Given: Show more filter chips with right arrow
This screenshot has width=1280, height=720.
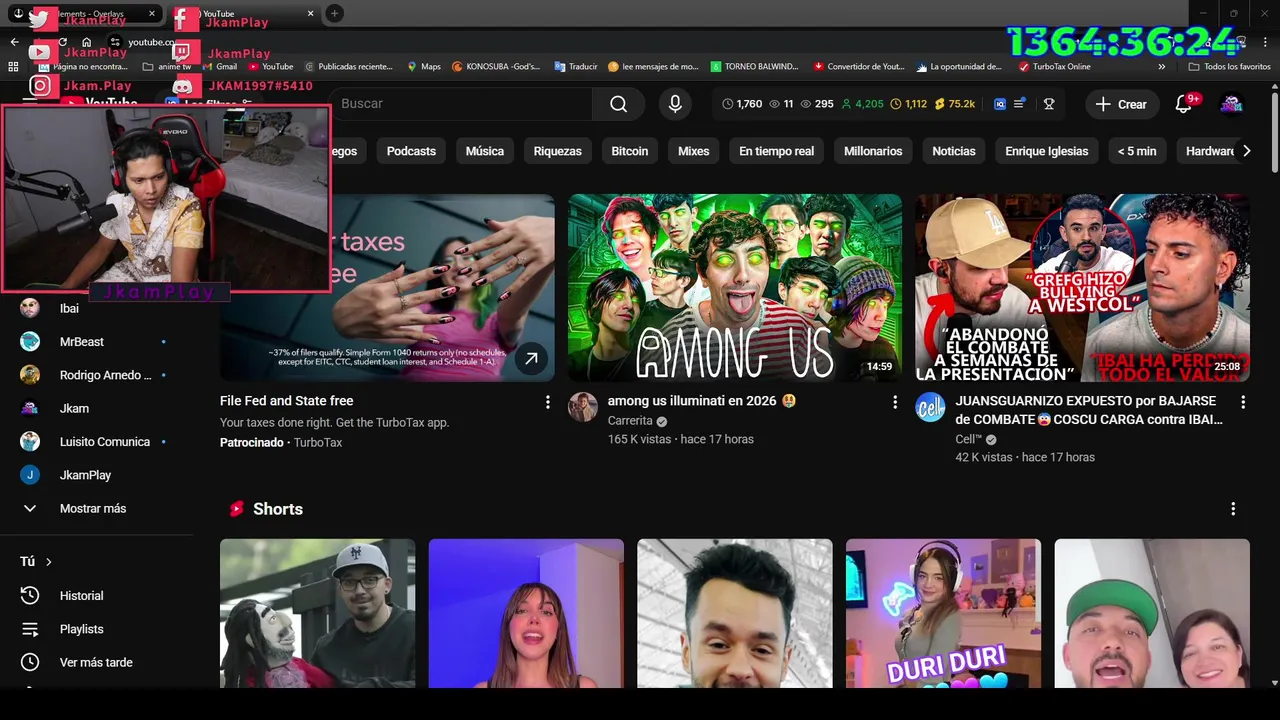Looking at the screenshot, I should [1246, 151].
